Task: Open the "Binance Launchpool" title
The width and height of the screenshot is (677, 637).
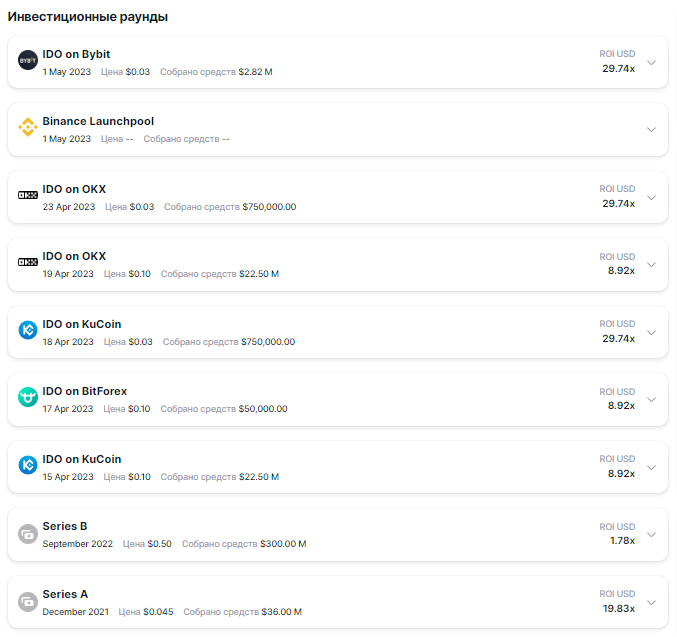Action: pos(98,121)
